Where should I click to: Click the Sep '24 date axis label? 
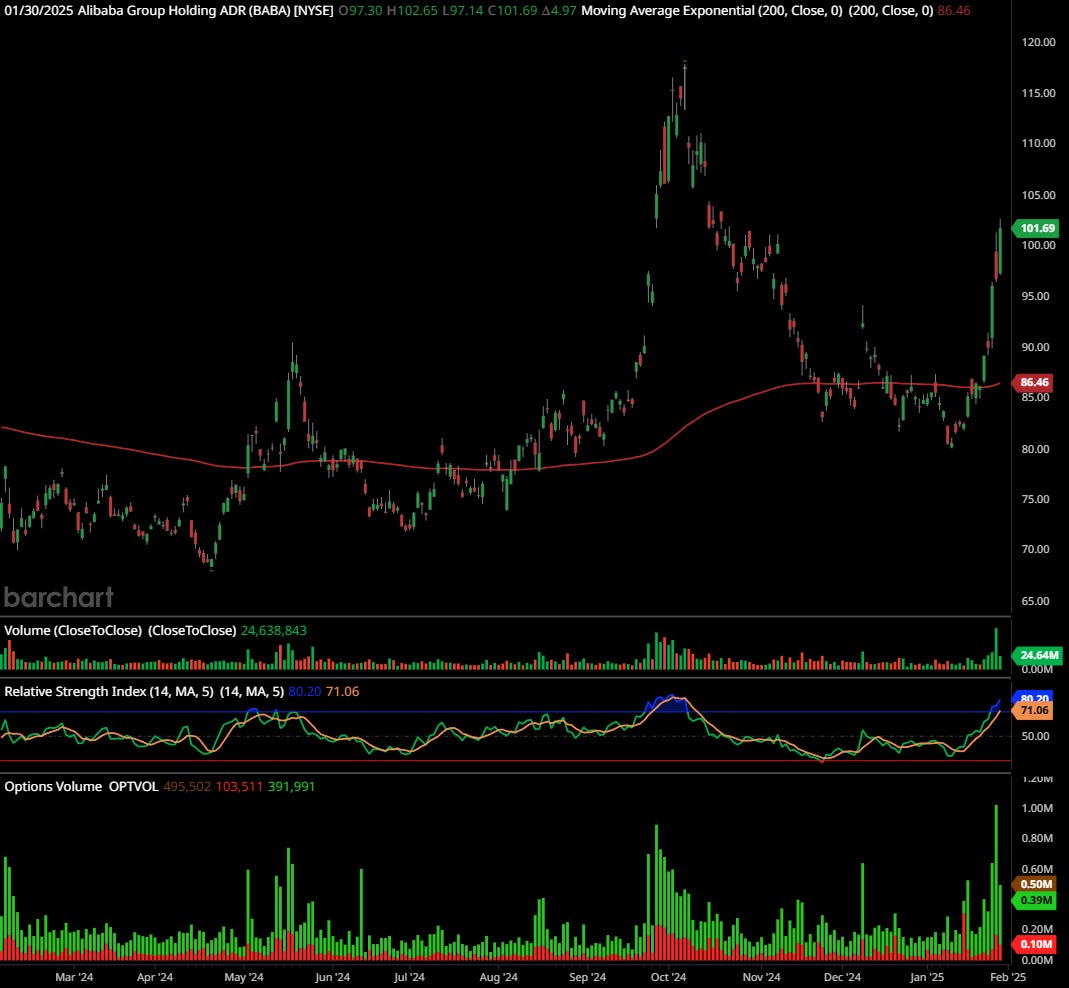pyautogui.click(x=587, y=977)
